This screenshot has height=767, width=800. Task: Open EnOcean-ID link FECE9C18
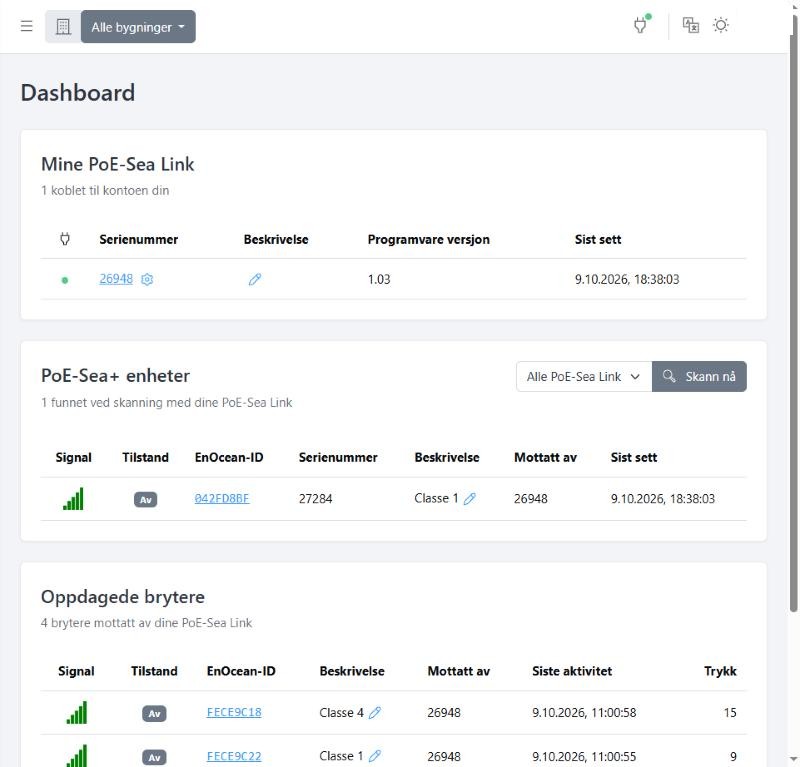click(234, 712)
